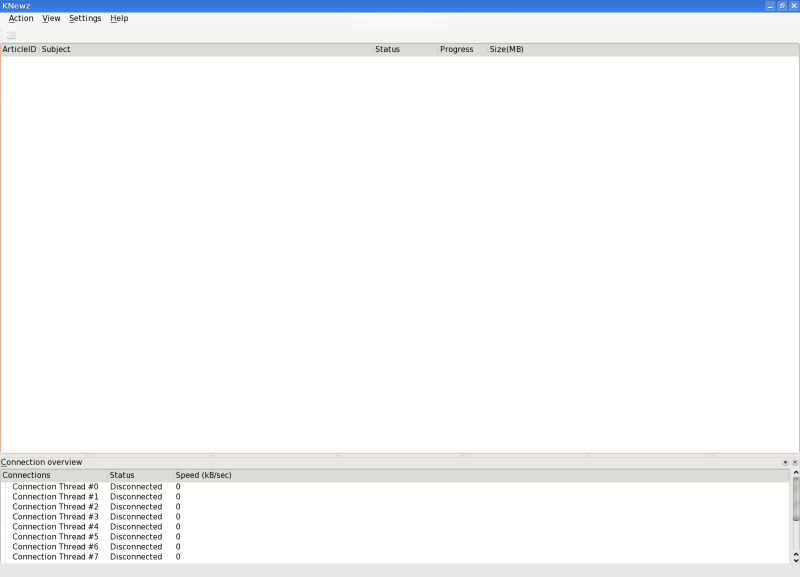Select Connection Thread #7
The height and width of the screenshot is (577, 800).
(55, 557)
